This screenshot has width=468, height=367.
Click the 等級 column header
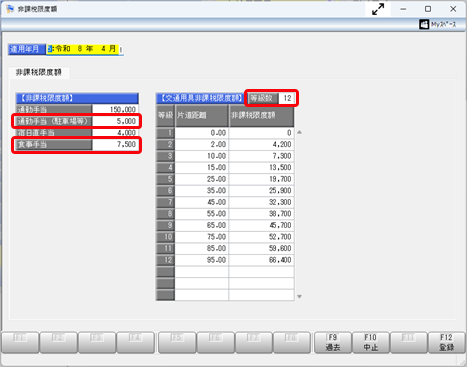(x=166, y=115)
